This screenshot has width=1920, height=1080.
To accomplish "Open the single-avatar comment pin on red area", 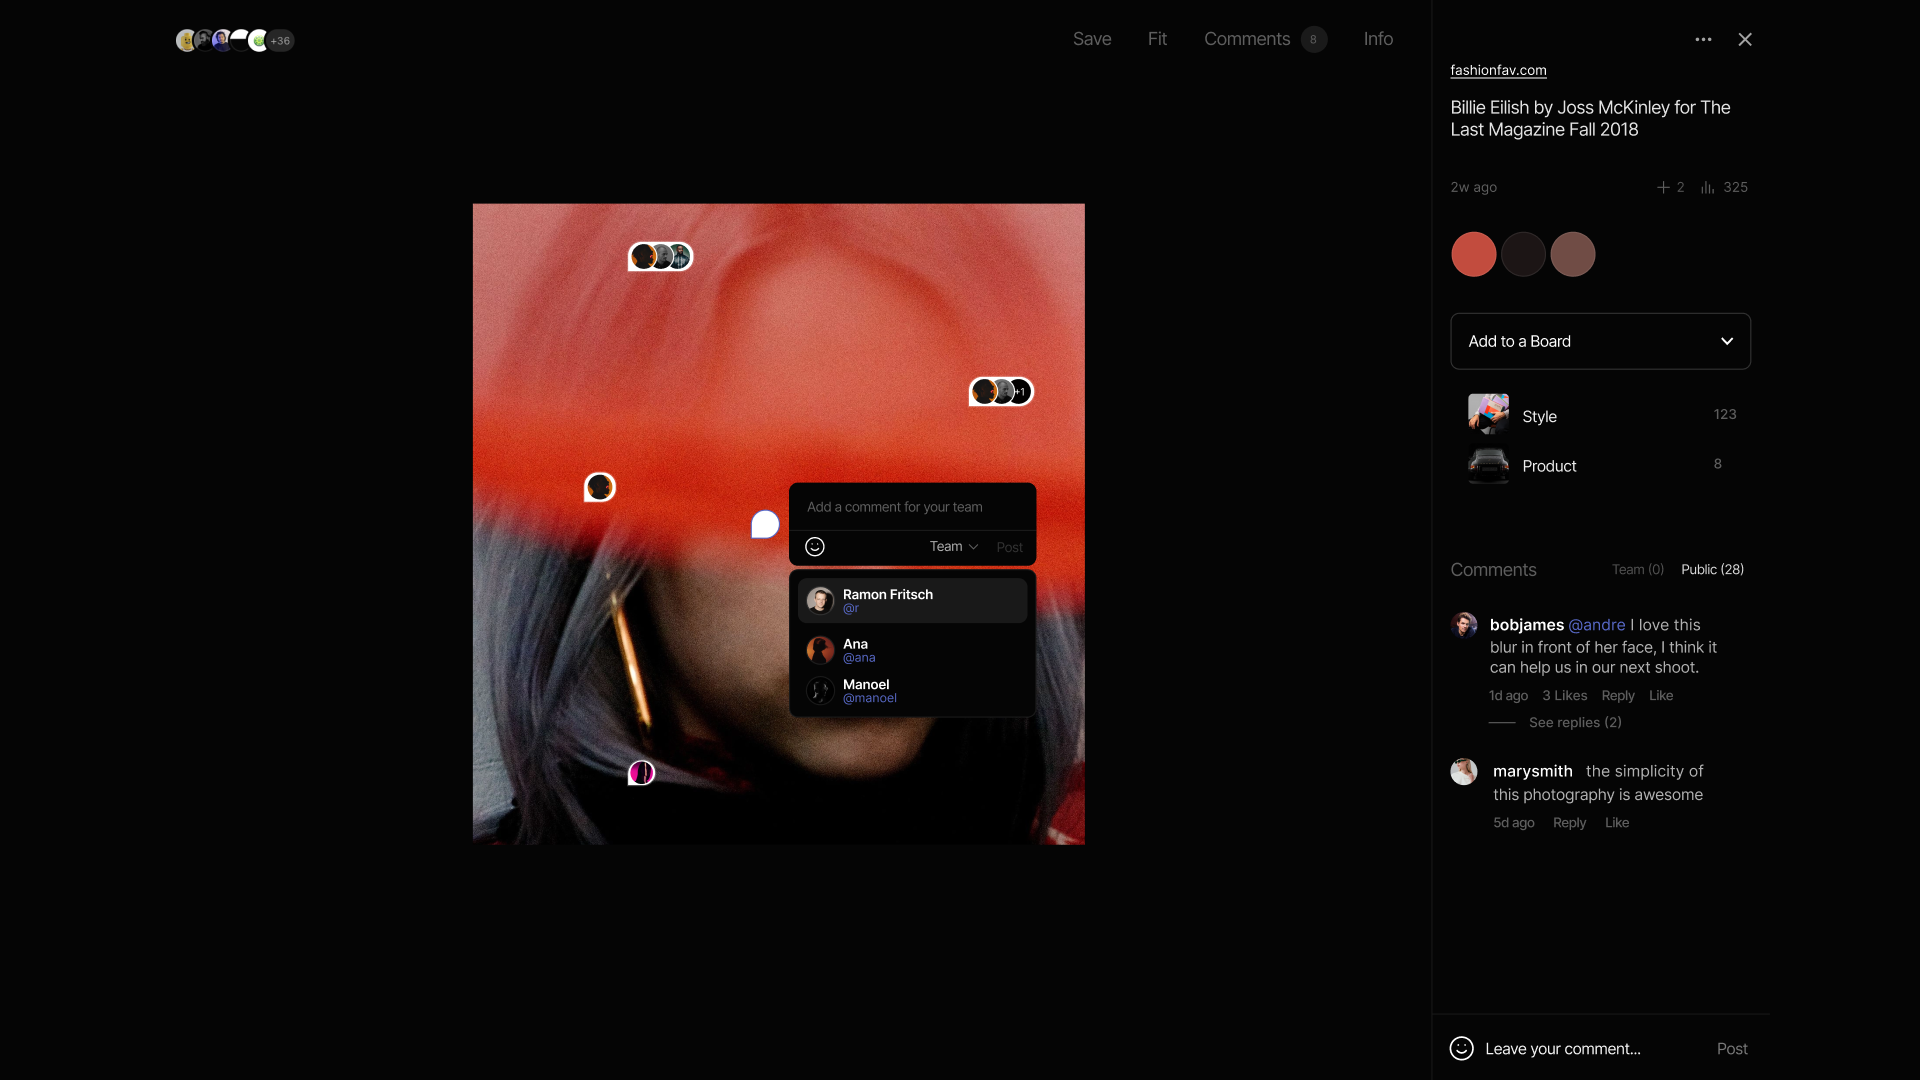I will point(599,487).
